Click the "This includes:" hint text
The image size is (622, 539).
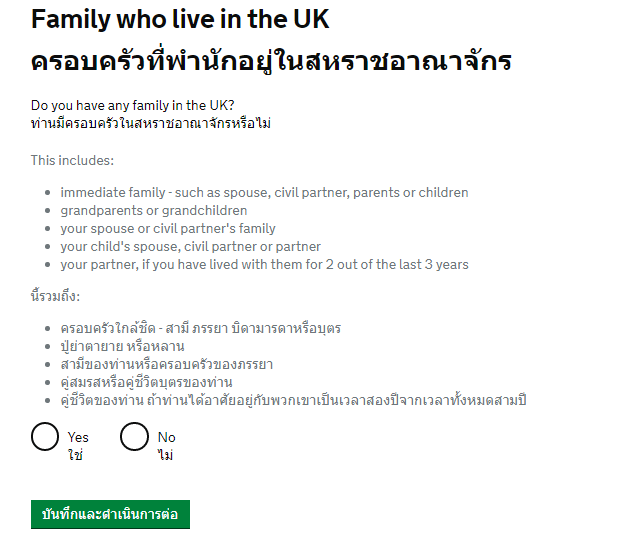tap(72, 160)
